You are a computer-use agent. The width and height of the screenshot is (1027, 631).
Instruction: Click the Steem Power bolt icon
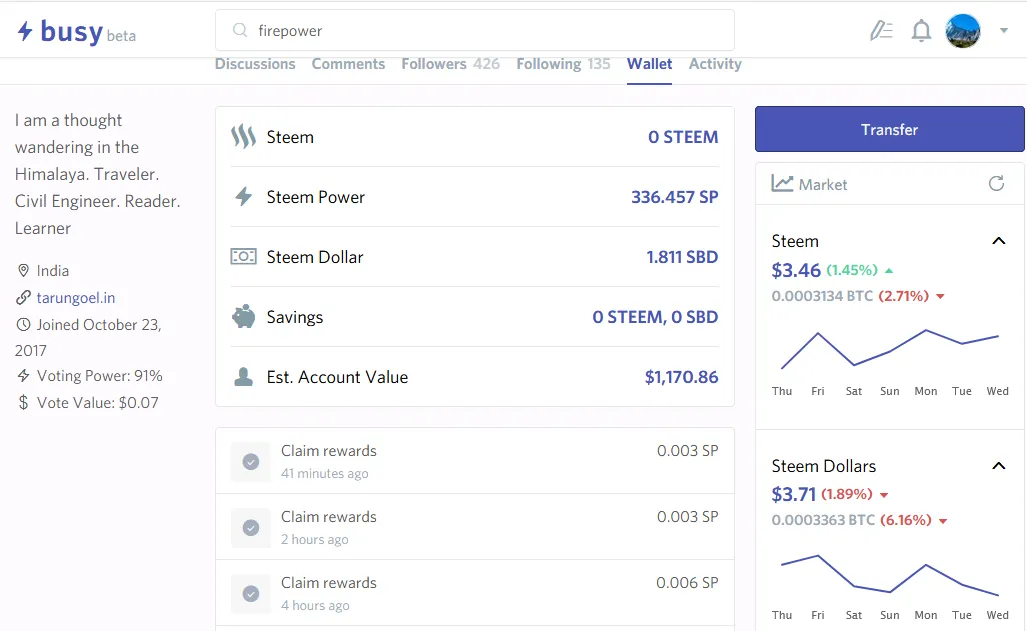[x=244, y=197]
